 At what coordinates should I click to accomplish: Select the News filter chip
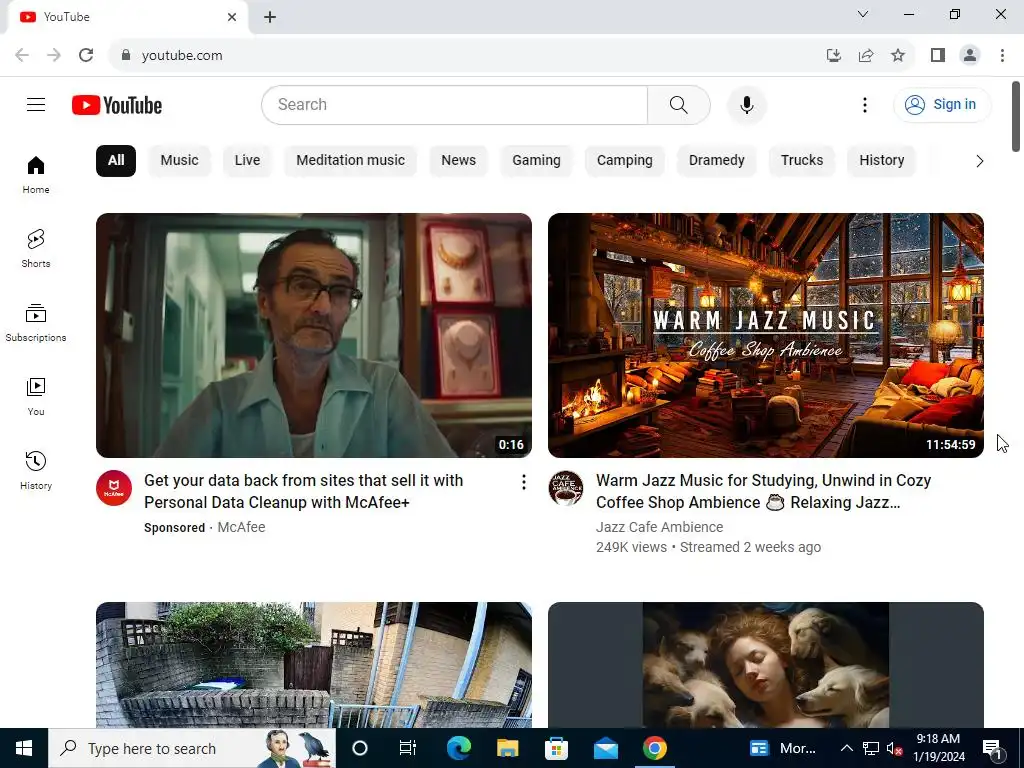[458, 161]
